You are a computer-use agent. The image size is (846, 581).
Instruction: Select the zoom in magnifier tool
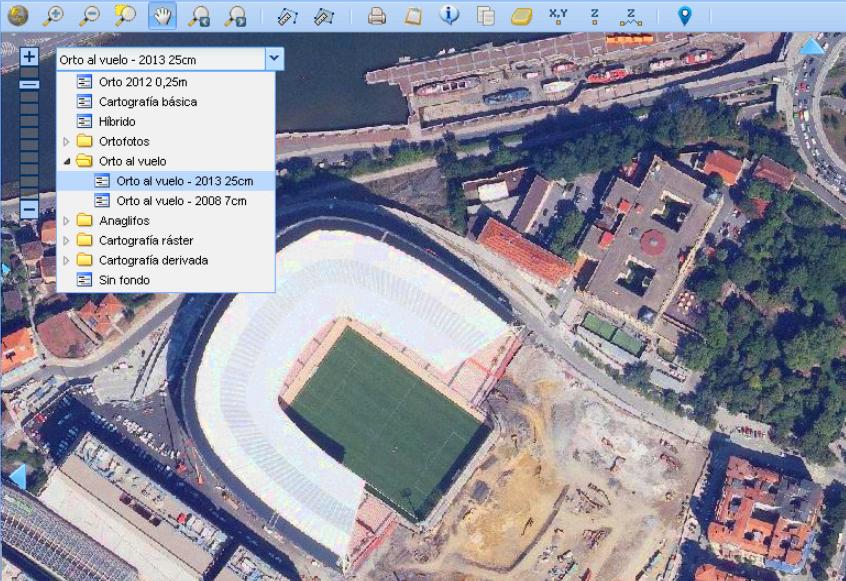53,15
